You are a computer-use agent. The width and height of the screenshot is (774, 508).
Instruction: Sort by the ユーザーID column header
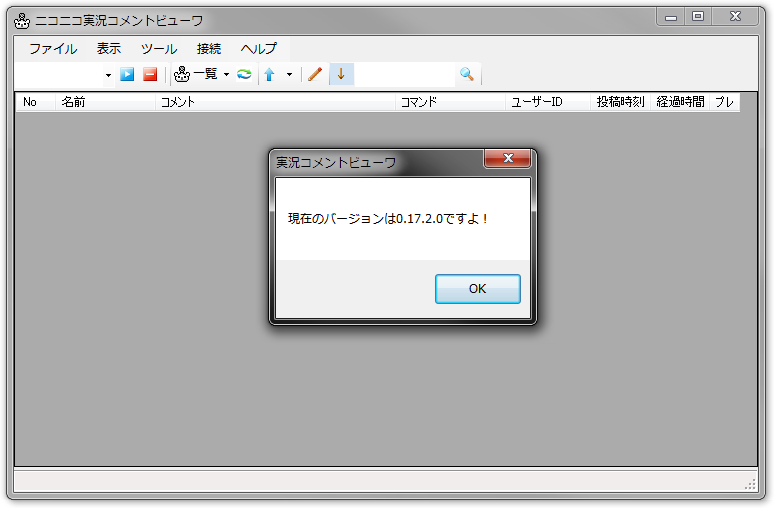547,102
